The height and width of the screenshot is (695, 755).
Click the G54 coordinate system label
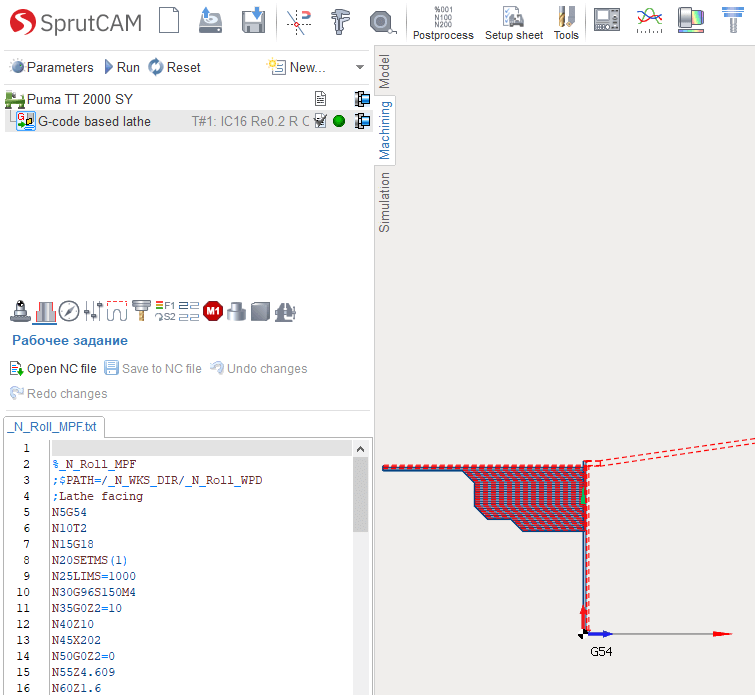[x=601, y=652]
